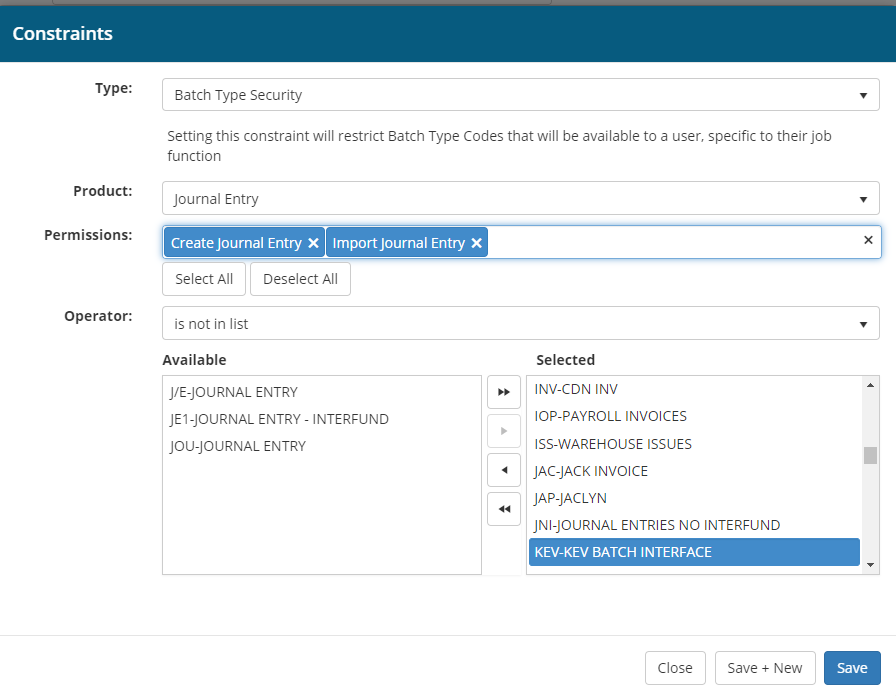Select J/E-JOURNAL ENTRY in Available list
Screen dimensions: 896x696
(x=234, y=392)
